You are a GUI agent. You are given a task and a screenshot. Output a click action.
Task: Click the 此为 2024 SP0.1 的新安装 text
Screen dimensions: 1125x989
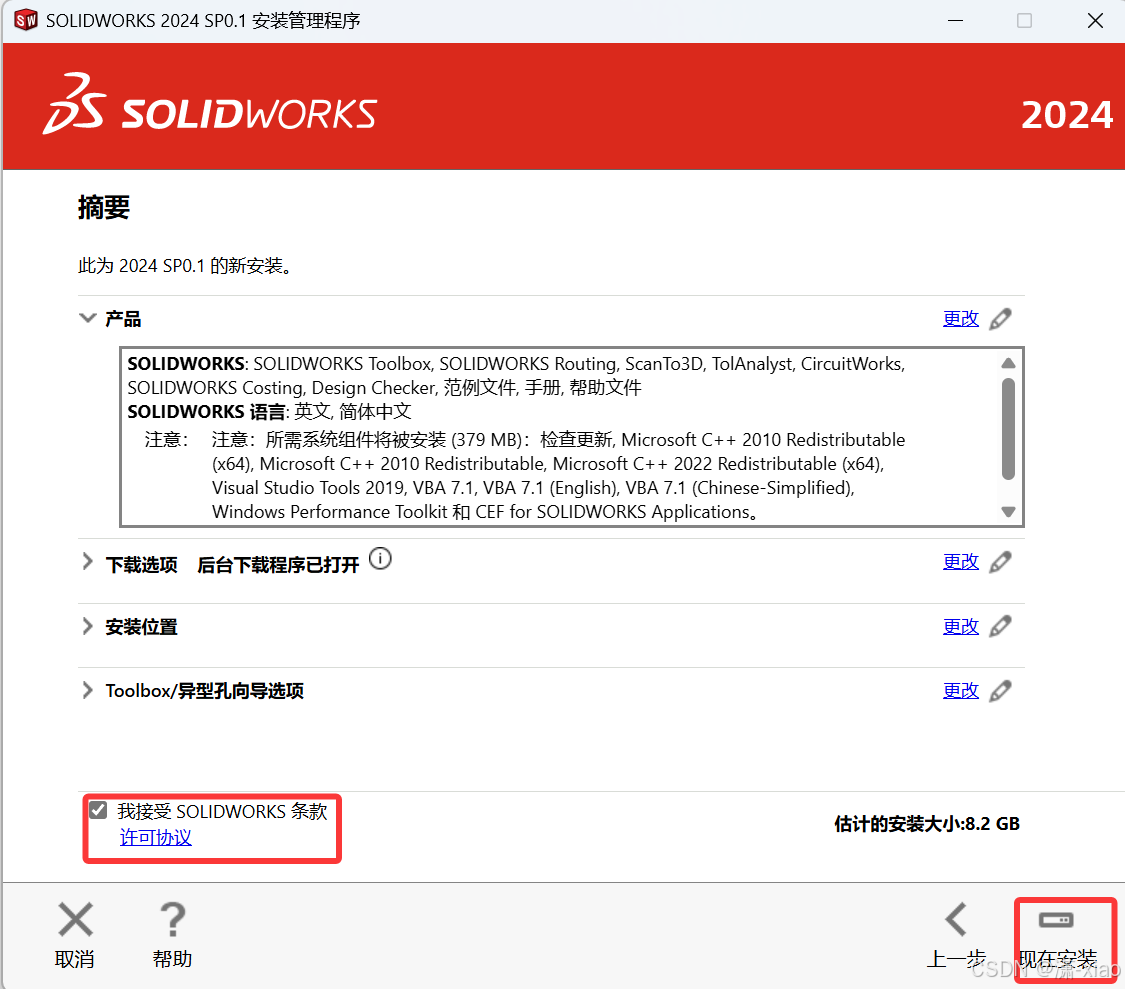(x=185, y=266)
